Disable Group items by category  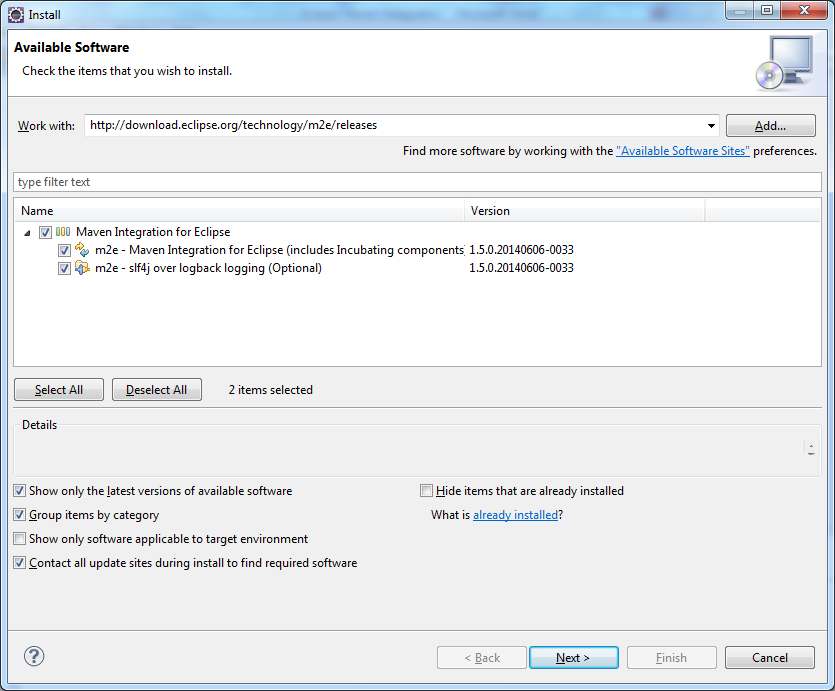[19, 514]
